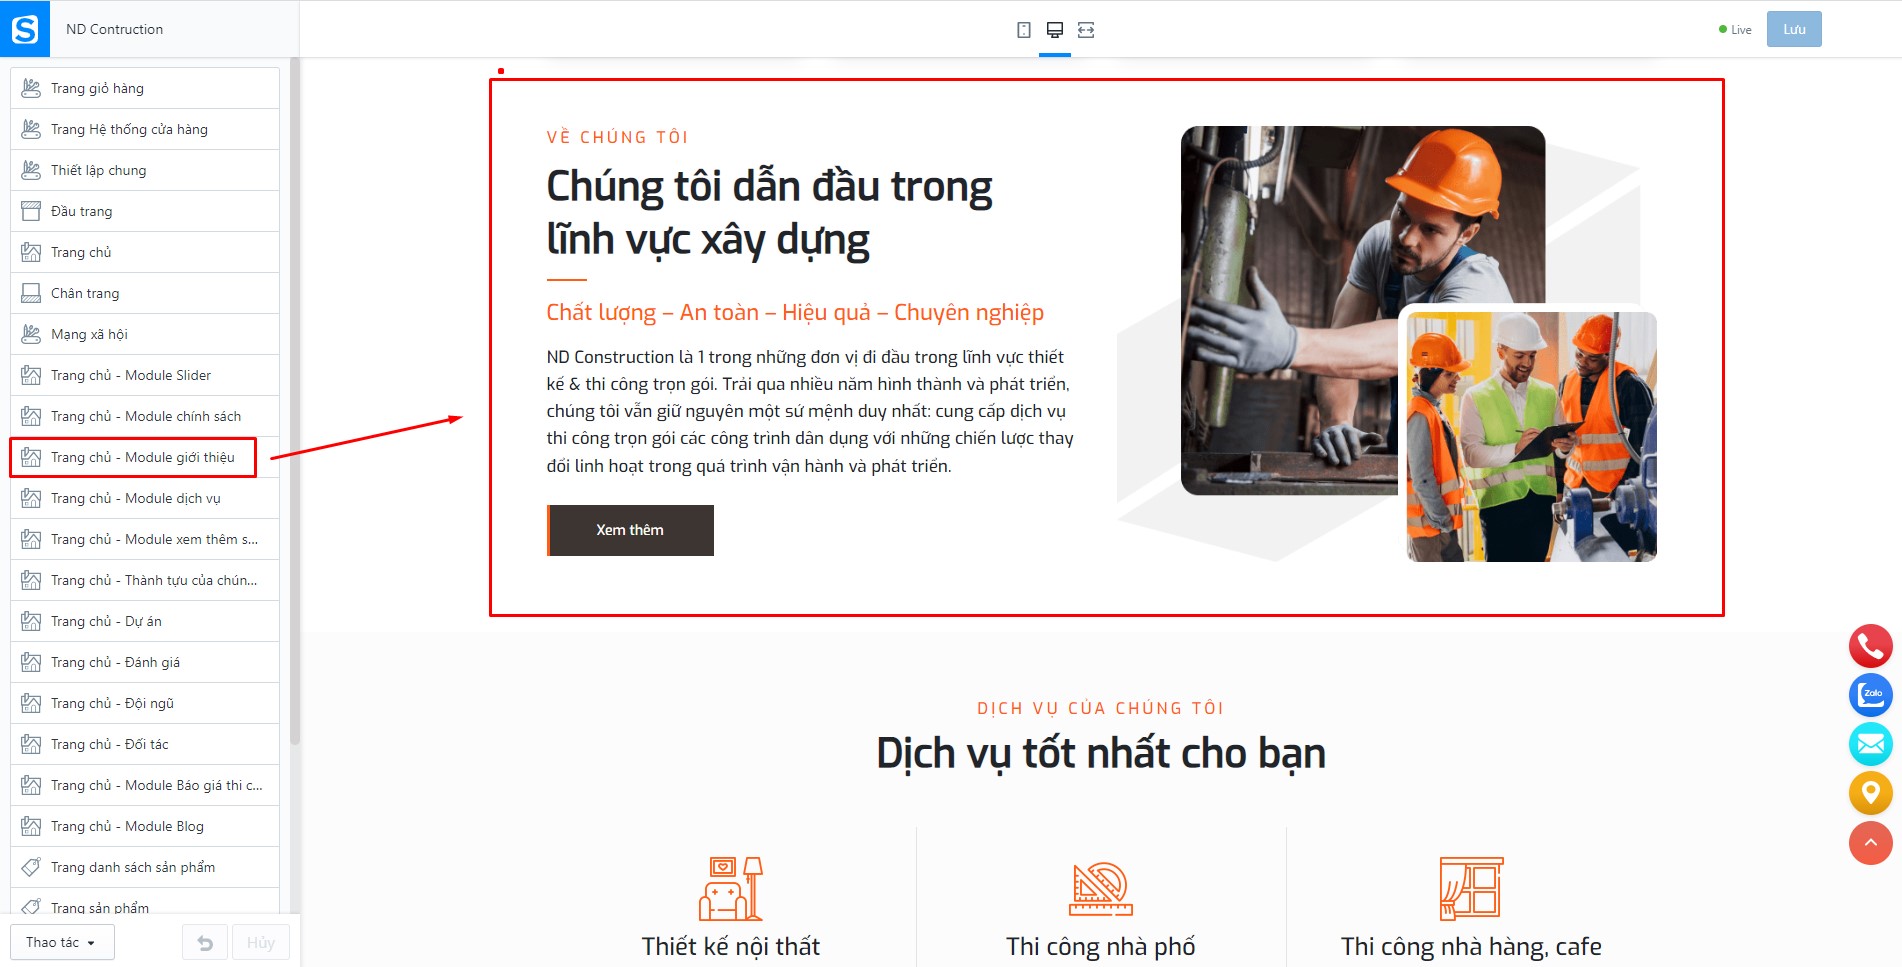Open Trang sản phẩm section
This screenshot has height=967, width=1902.
[145, 903]
